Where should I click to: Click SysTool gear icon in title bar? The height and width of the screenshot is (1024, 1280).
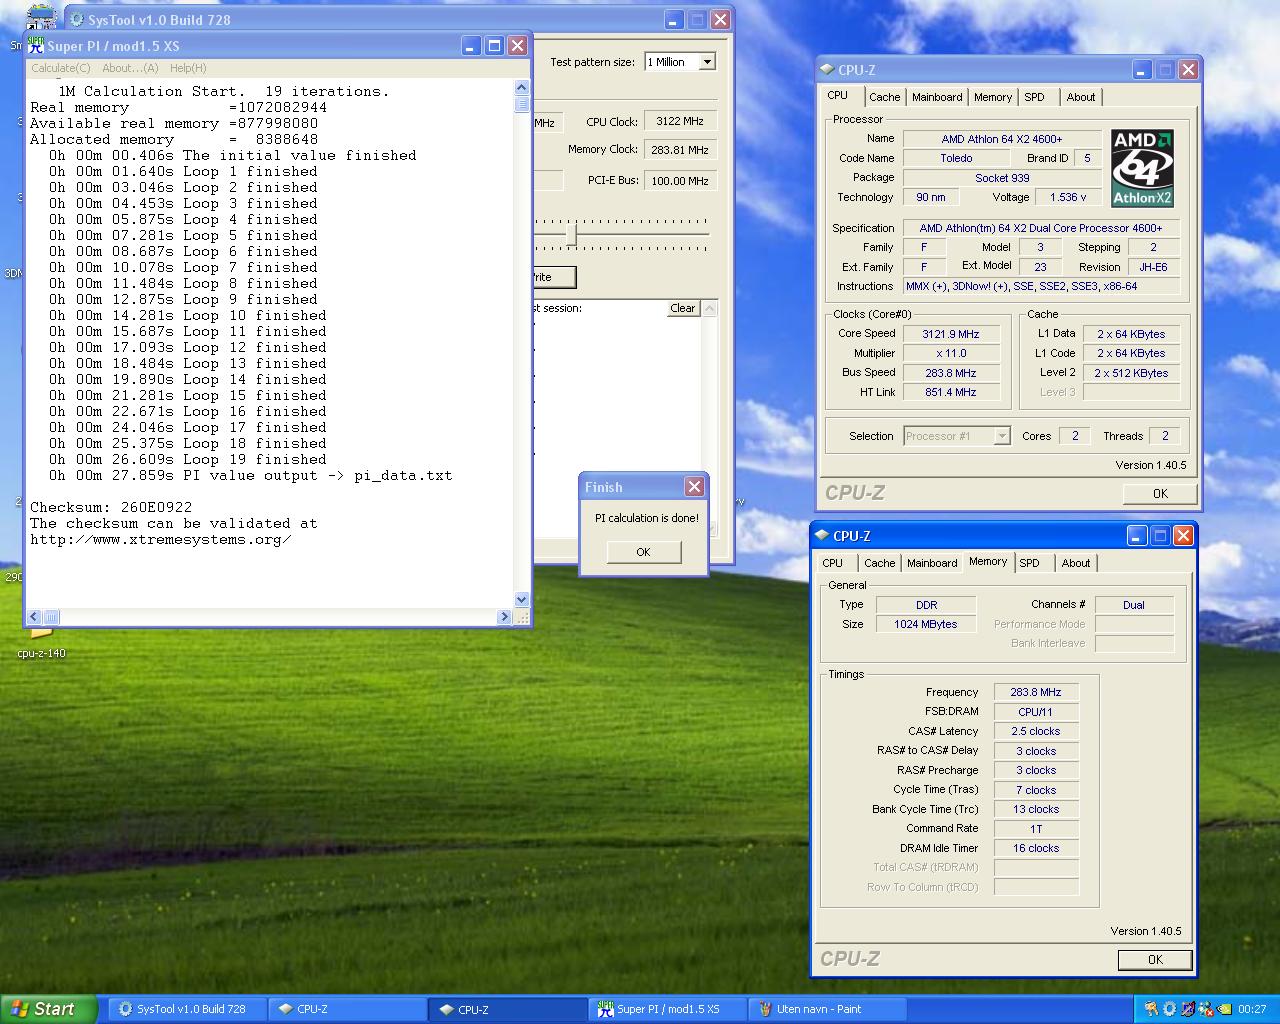[76, 19]
